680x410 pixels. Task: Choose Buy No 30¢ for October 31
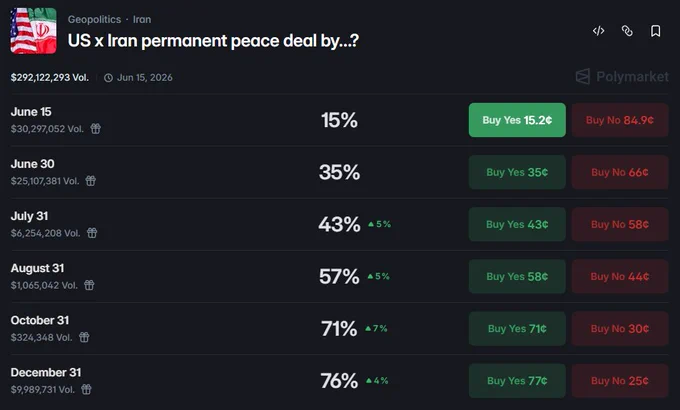click(x=620, y=328)
